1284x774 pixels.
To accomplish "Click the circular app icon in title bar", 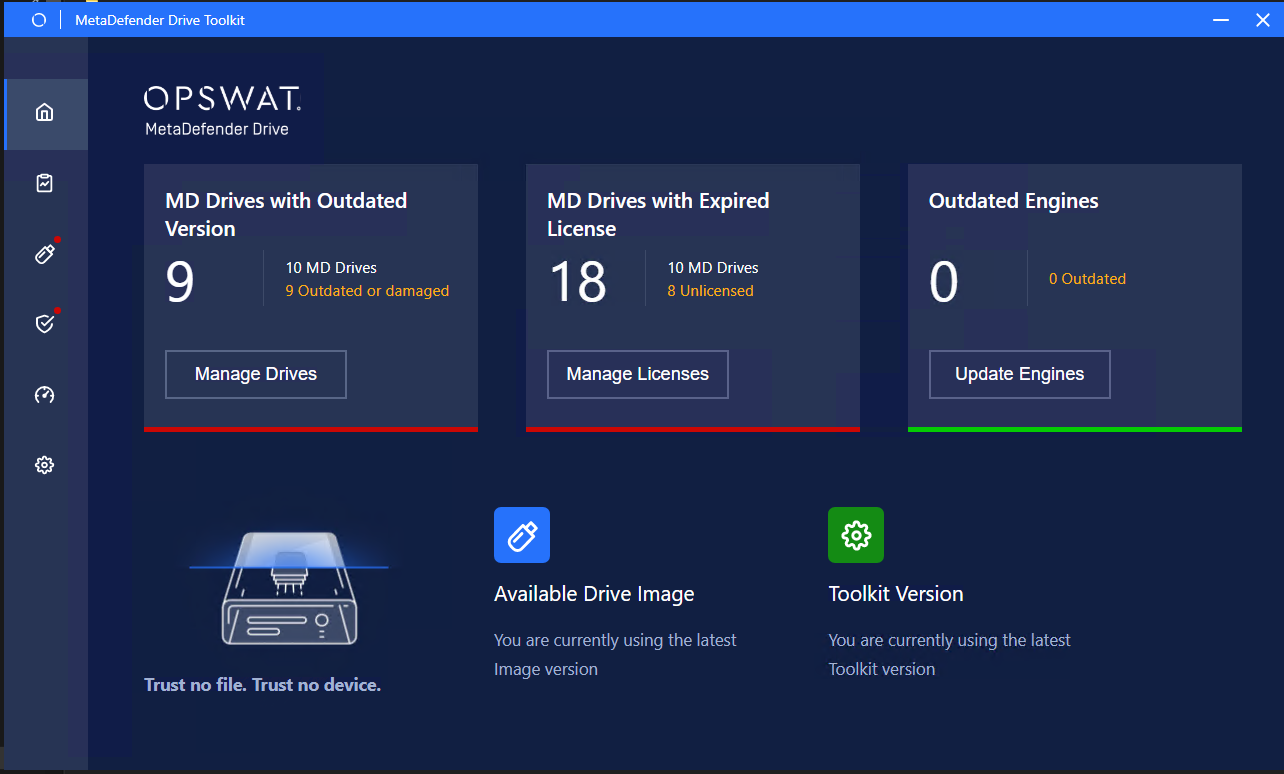I will pos(39,20).
